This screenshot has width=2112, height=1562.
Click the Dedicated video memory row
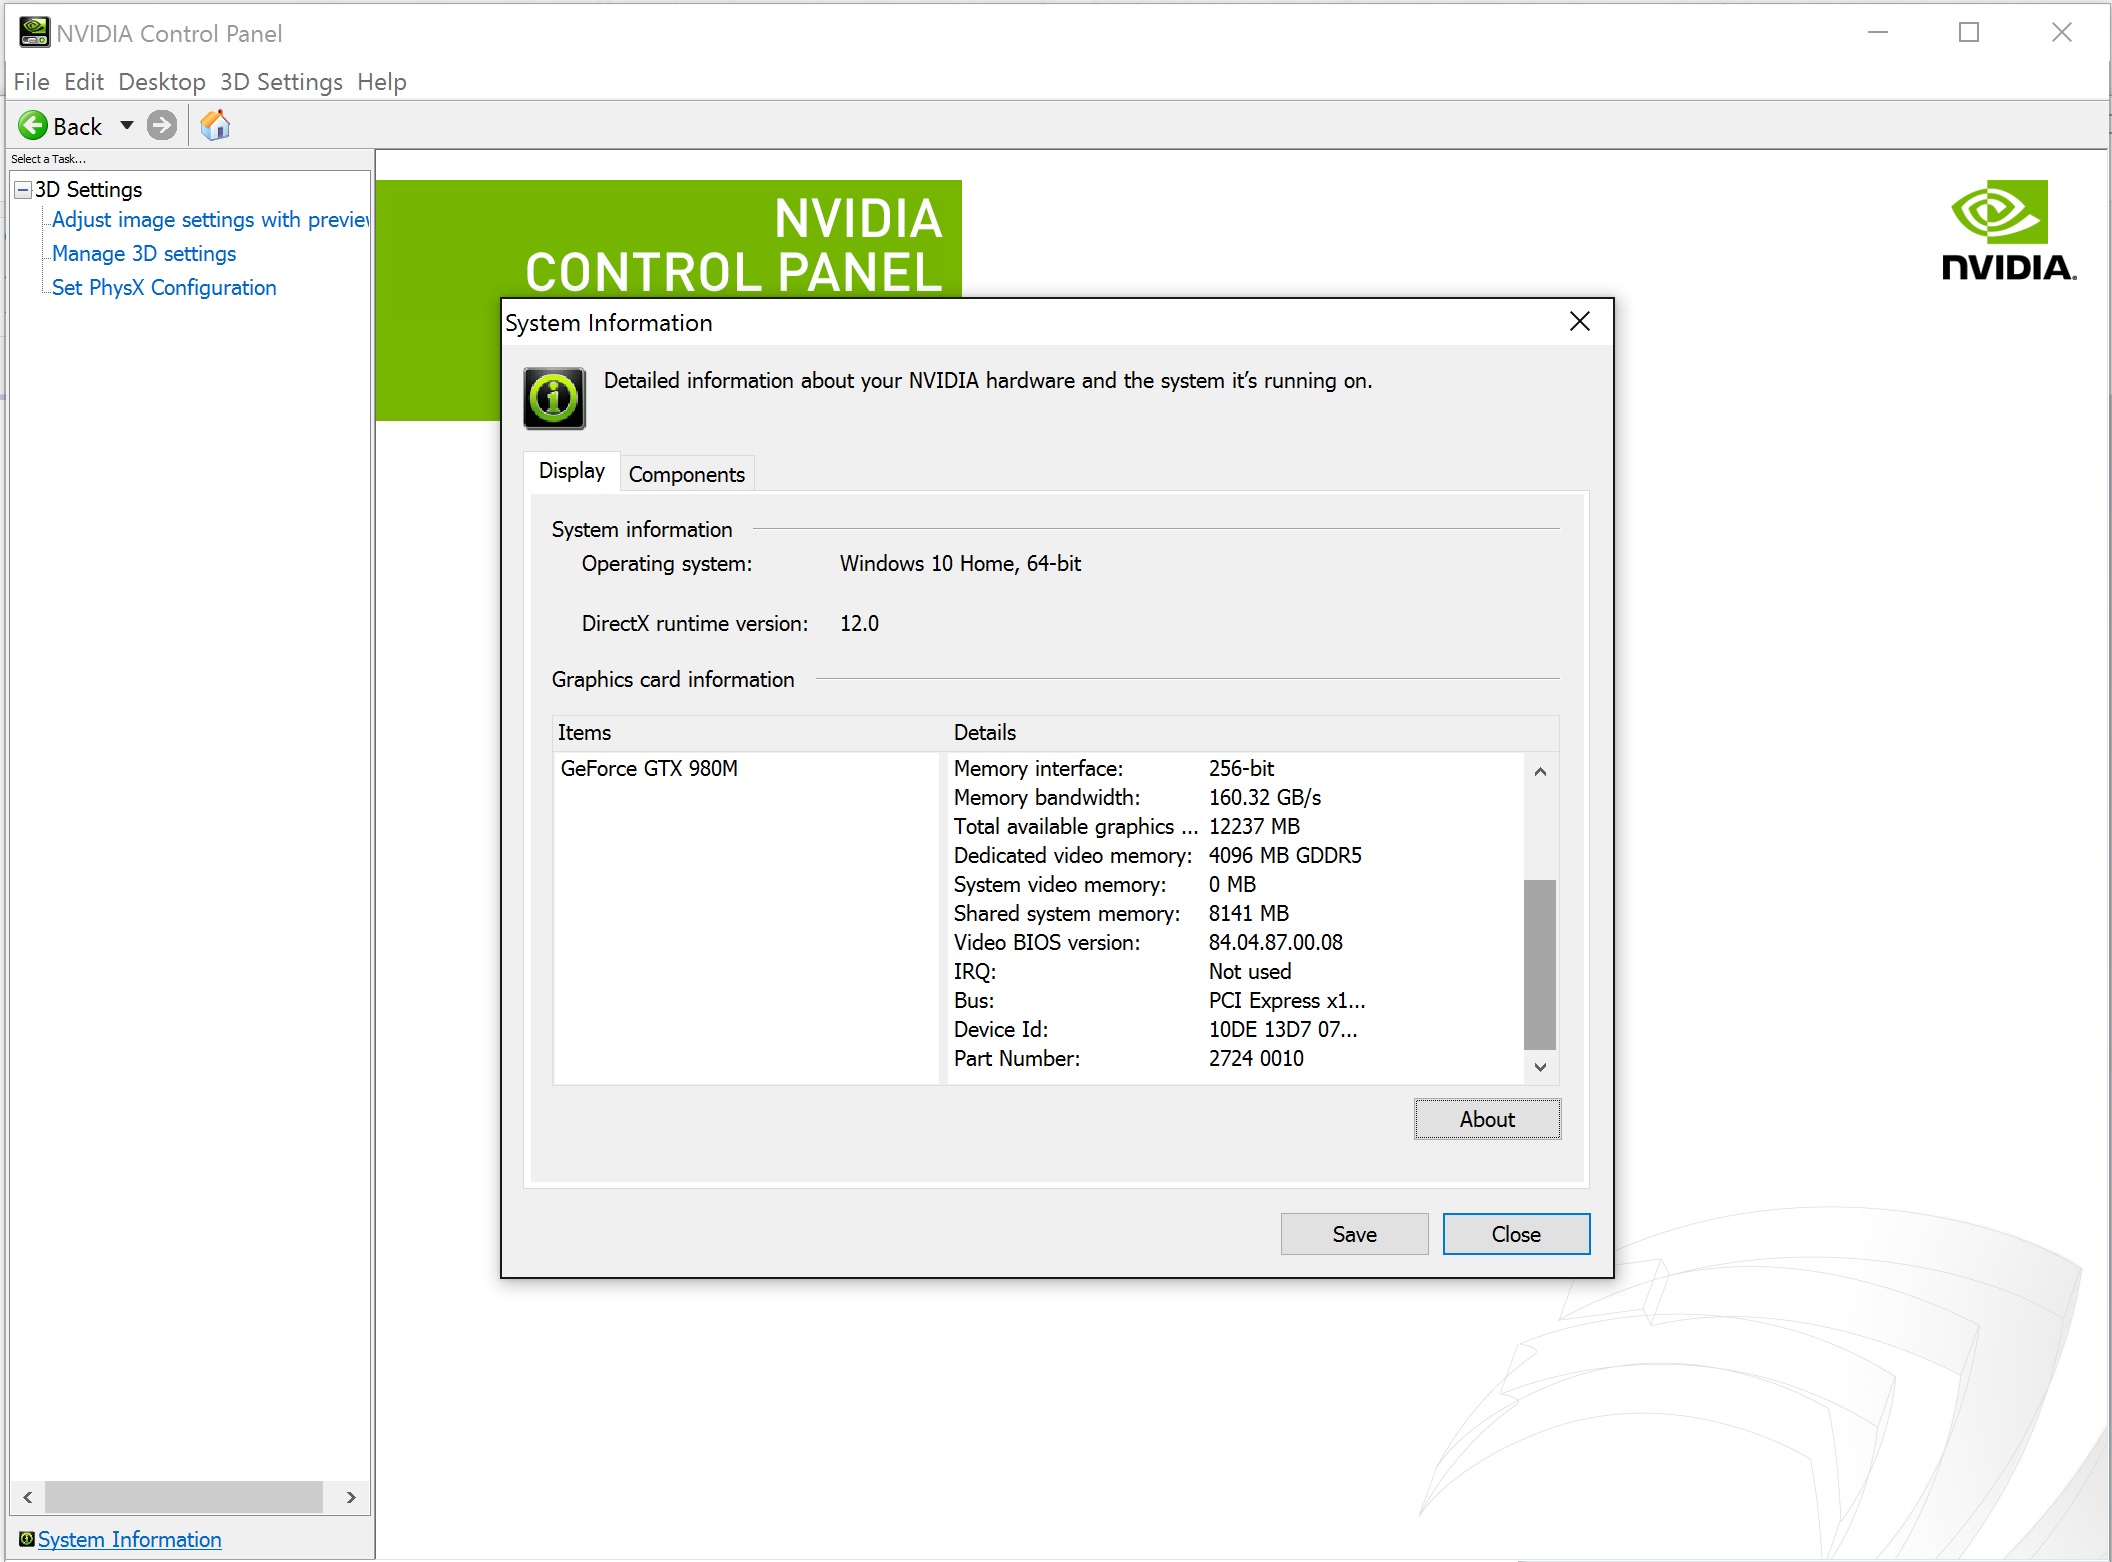[1236, 855]
